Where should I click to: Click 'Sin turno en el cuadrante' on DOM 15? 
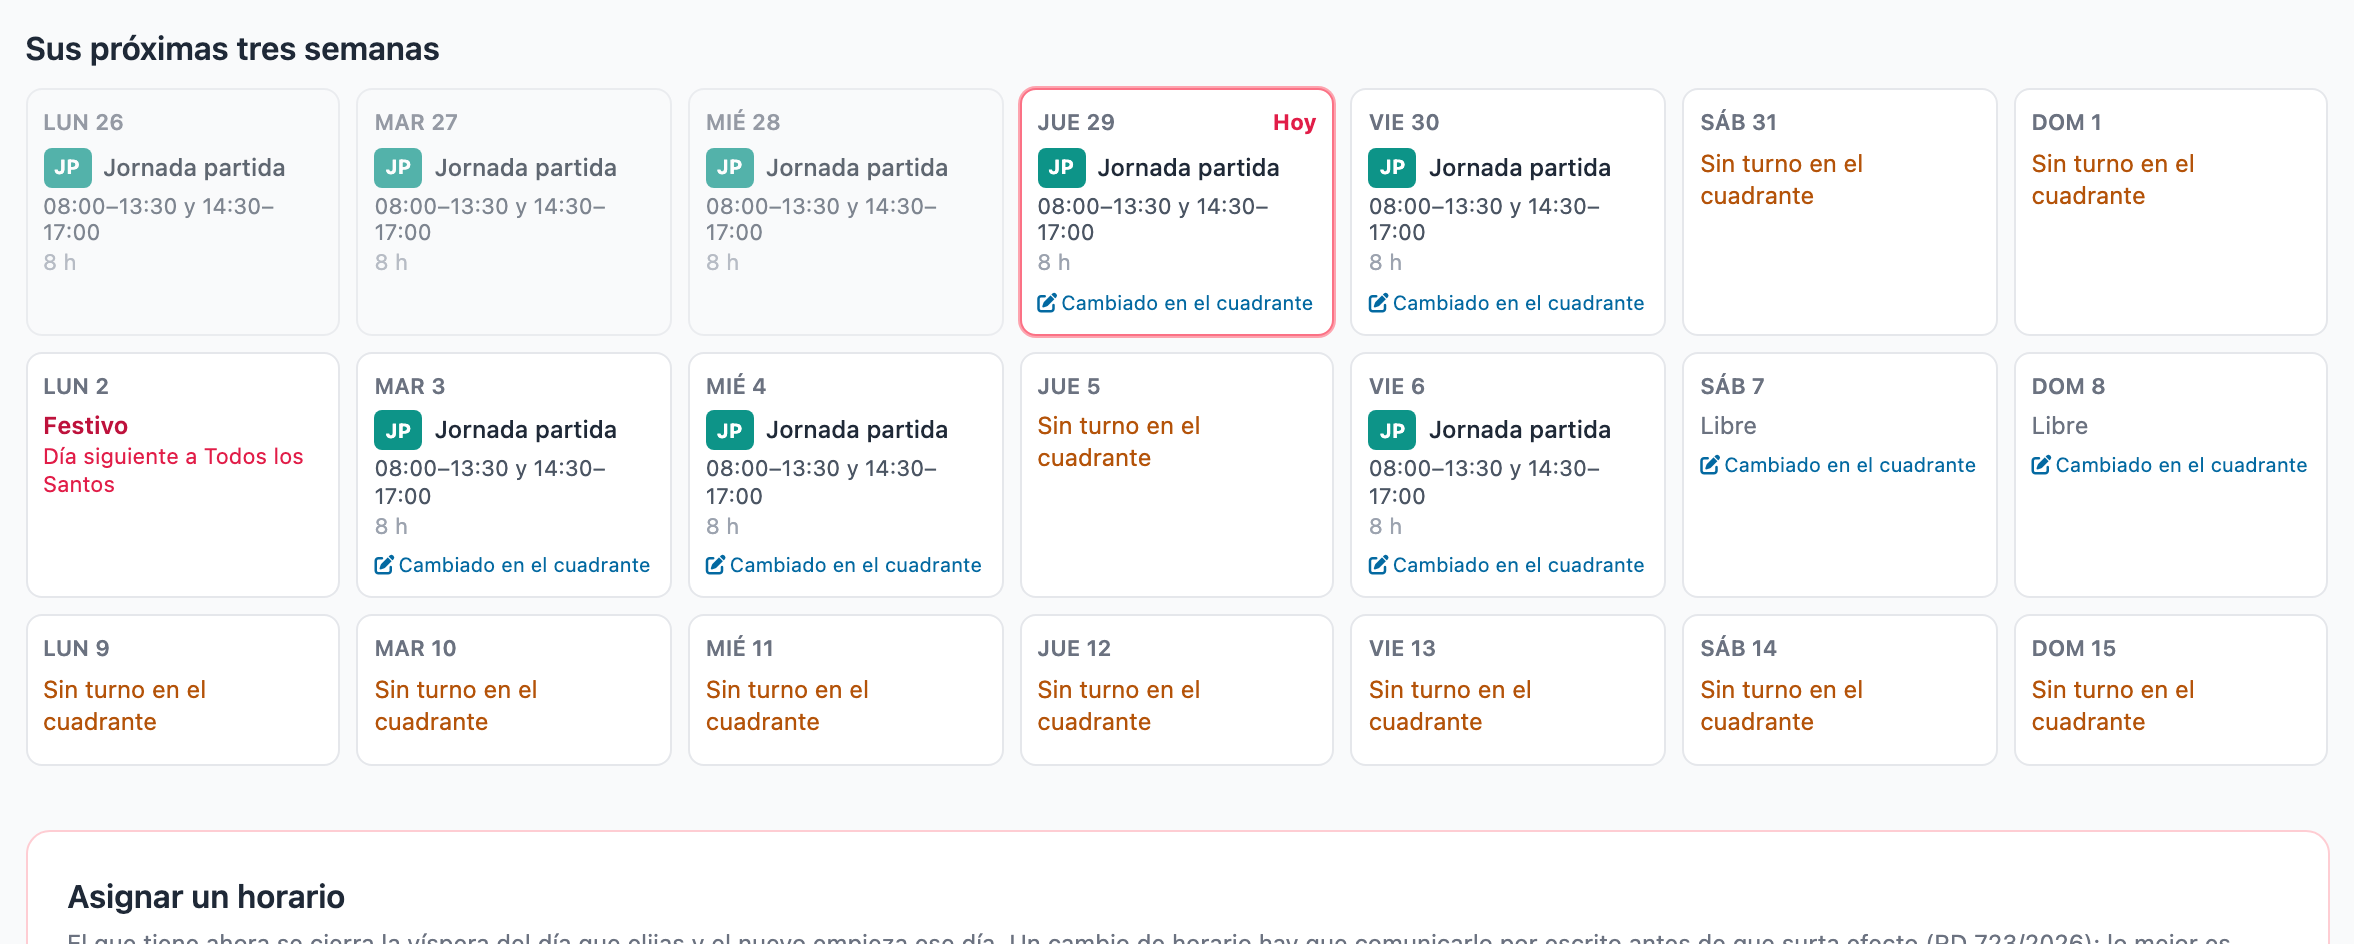click(x=2113, y=706)
